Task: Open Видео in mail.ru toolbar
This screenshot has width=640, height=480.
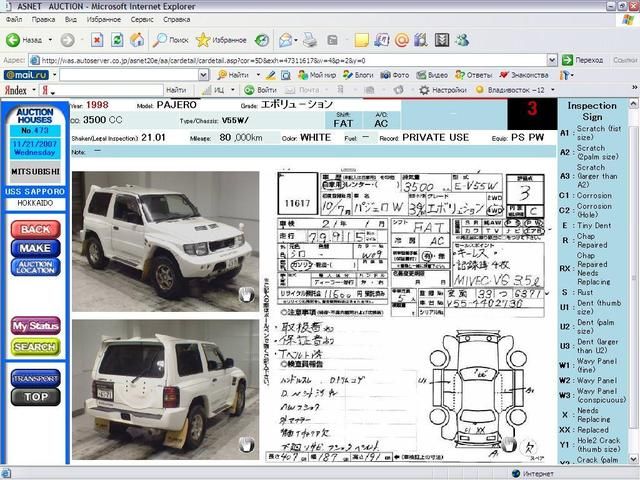Action: (432, 75)
